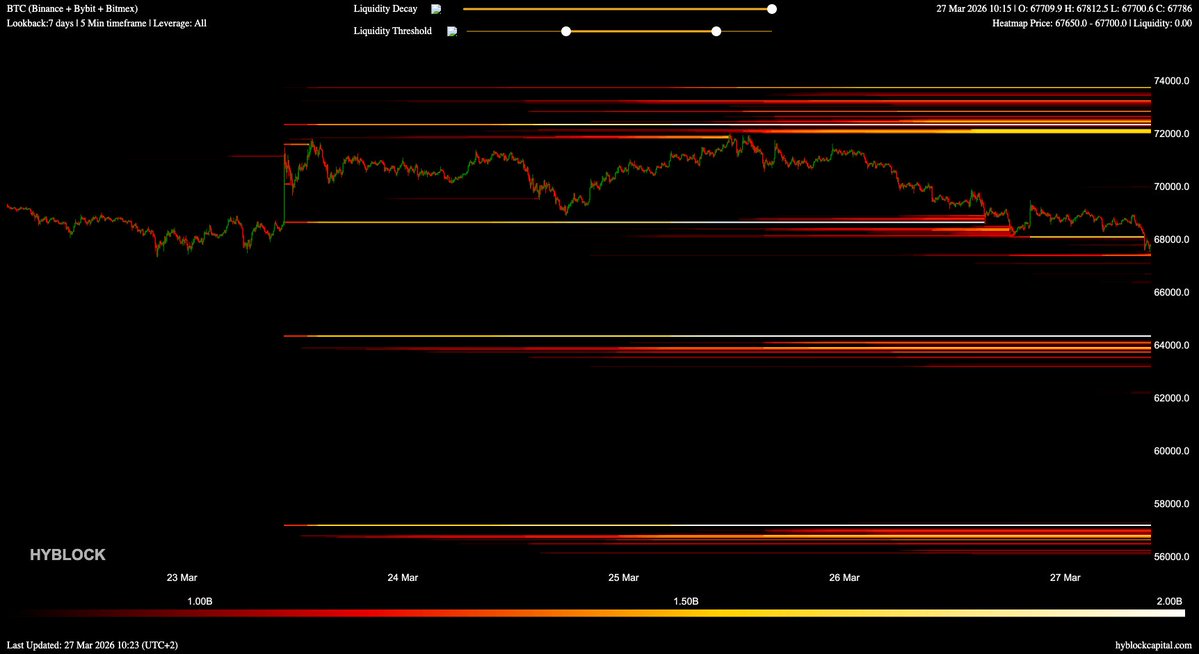Click the Last Updated timestamp
Viewport: 1199px width, 654px height.
point(92,645)
